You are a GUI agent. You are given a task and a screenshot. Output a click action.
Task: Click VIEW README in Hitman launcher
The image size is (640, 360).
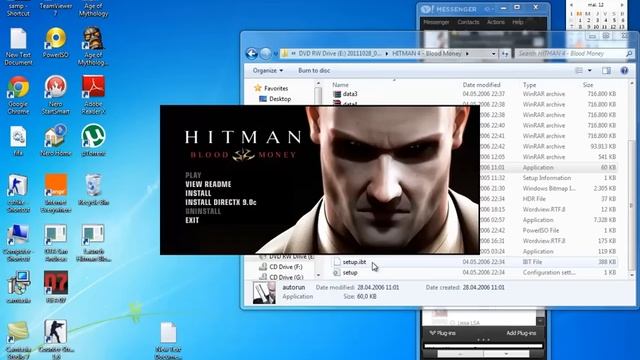208,184
